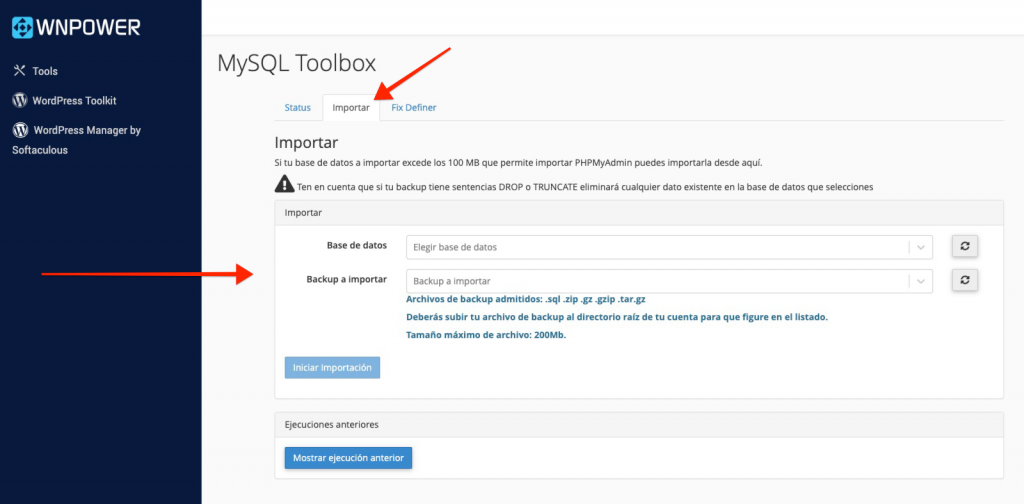Viewport: 1024px width, 504px height.
Task: Click the WordPress Manager logo icon
Action: [x=20, y=130]
